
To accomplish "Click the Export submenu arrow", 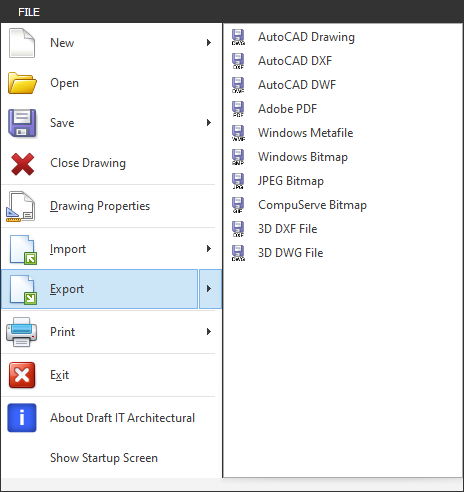I will 210,289.
